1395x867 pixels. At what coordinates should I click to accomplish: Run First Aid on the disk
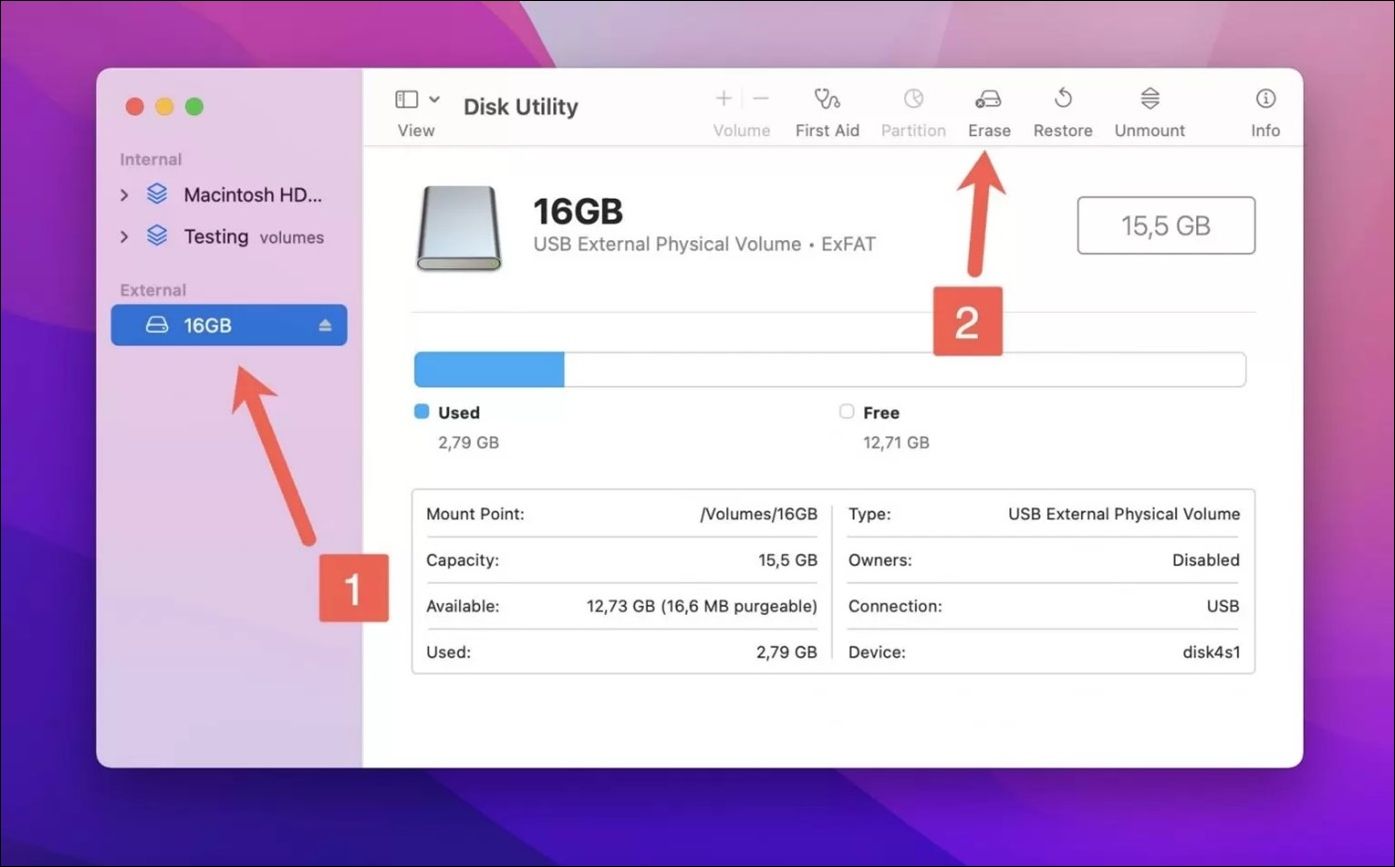point(827,98)
